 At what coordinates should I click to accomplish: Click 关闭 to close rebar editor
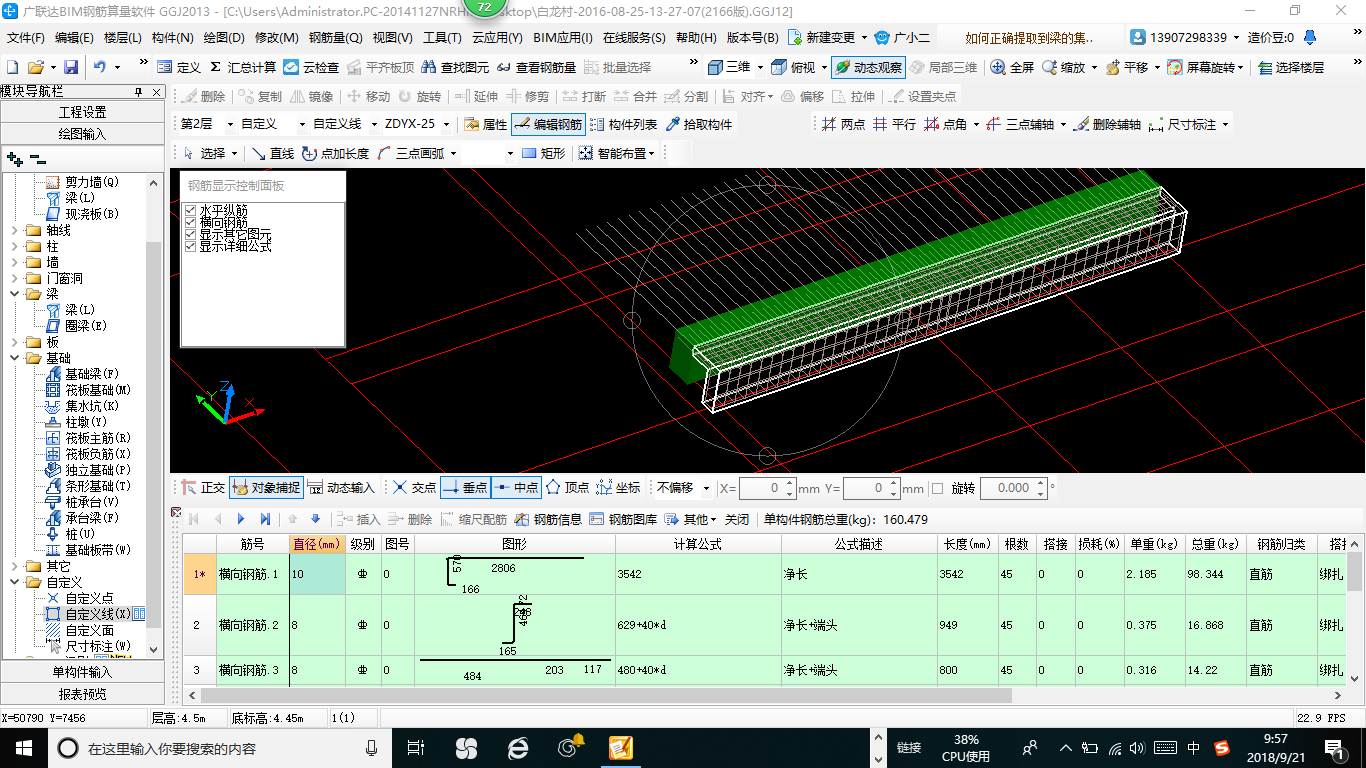(737, 519)
